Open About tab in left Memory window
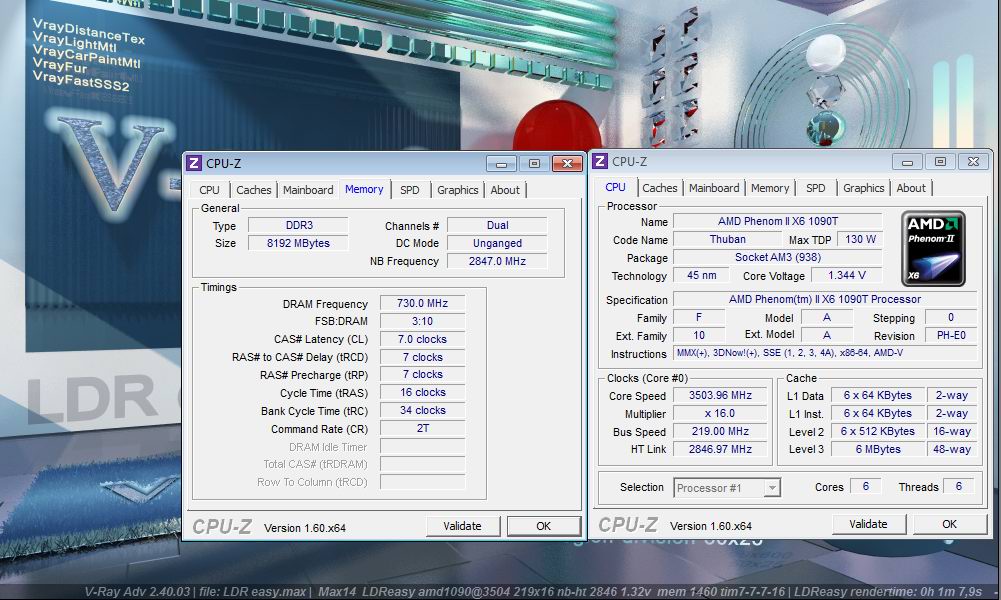1001x600 pixels. 505,190
